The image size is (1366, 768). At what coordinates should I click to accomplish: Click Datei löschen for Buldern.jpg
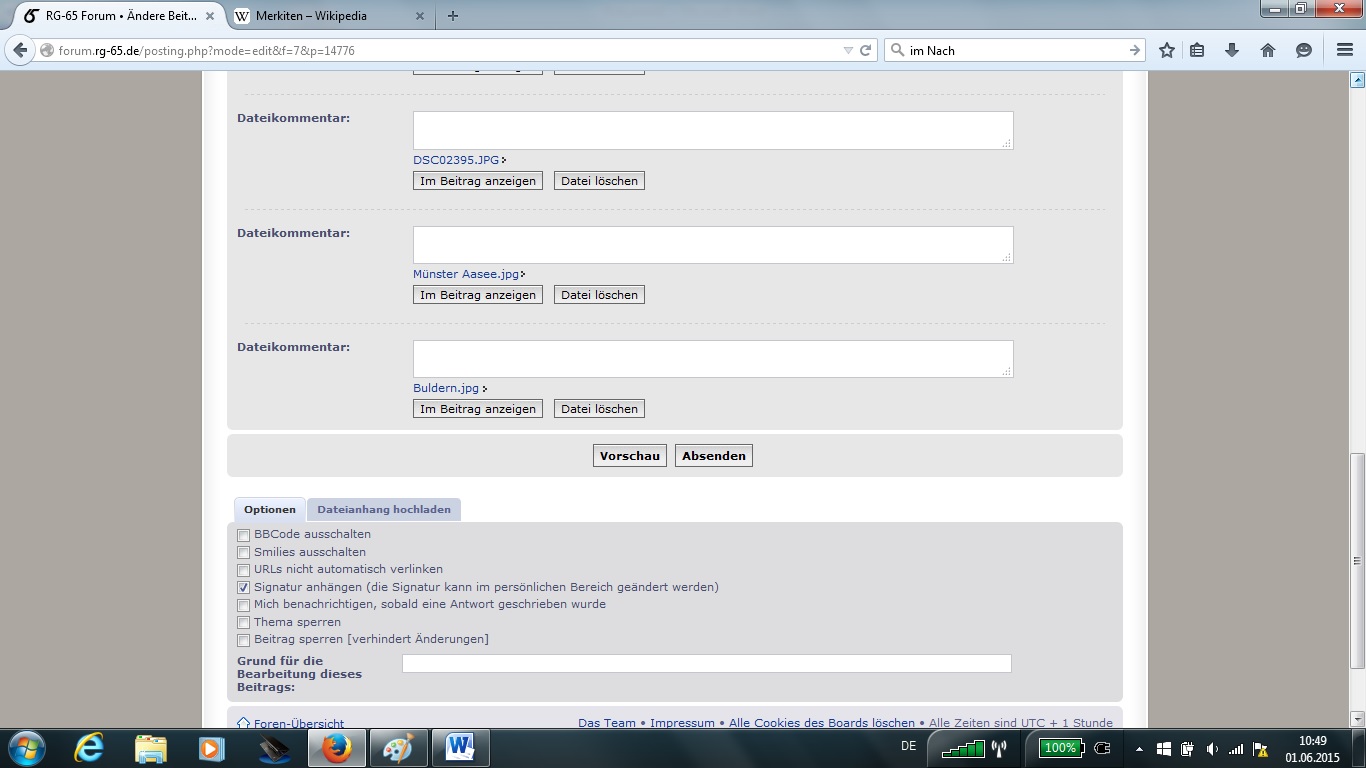point(599,409)
